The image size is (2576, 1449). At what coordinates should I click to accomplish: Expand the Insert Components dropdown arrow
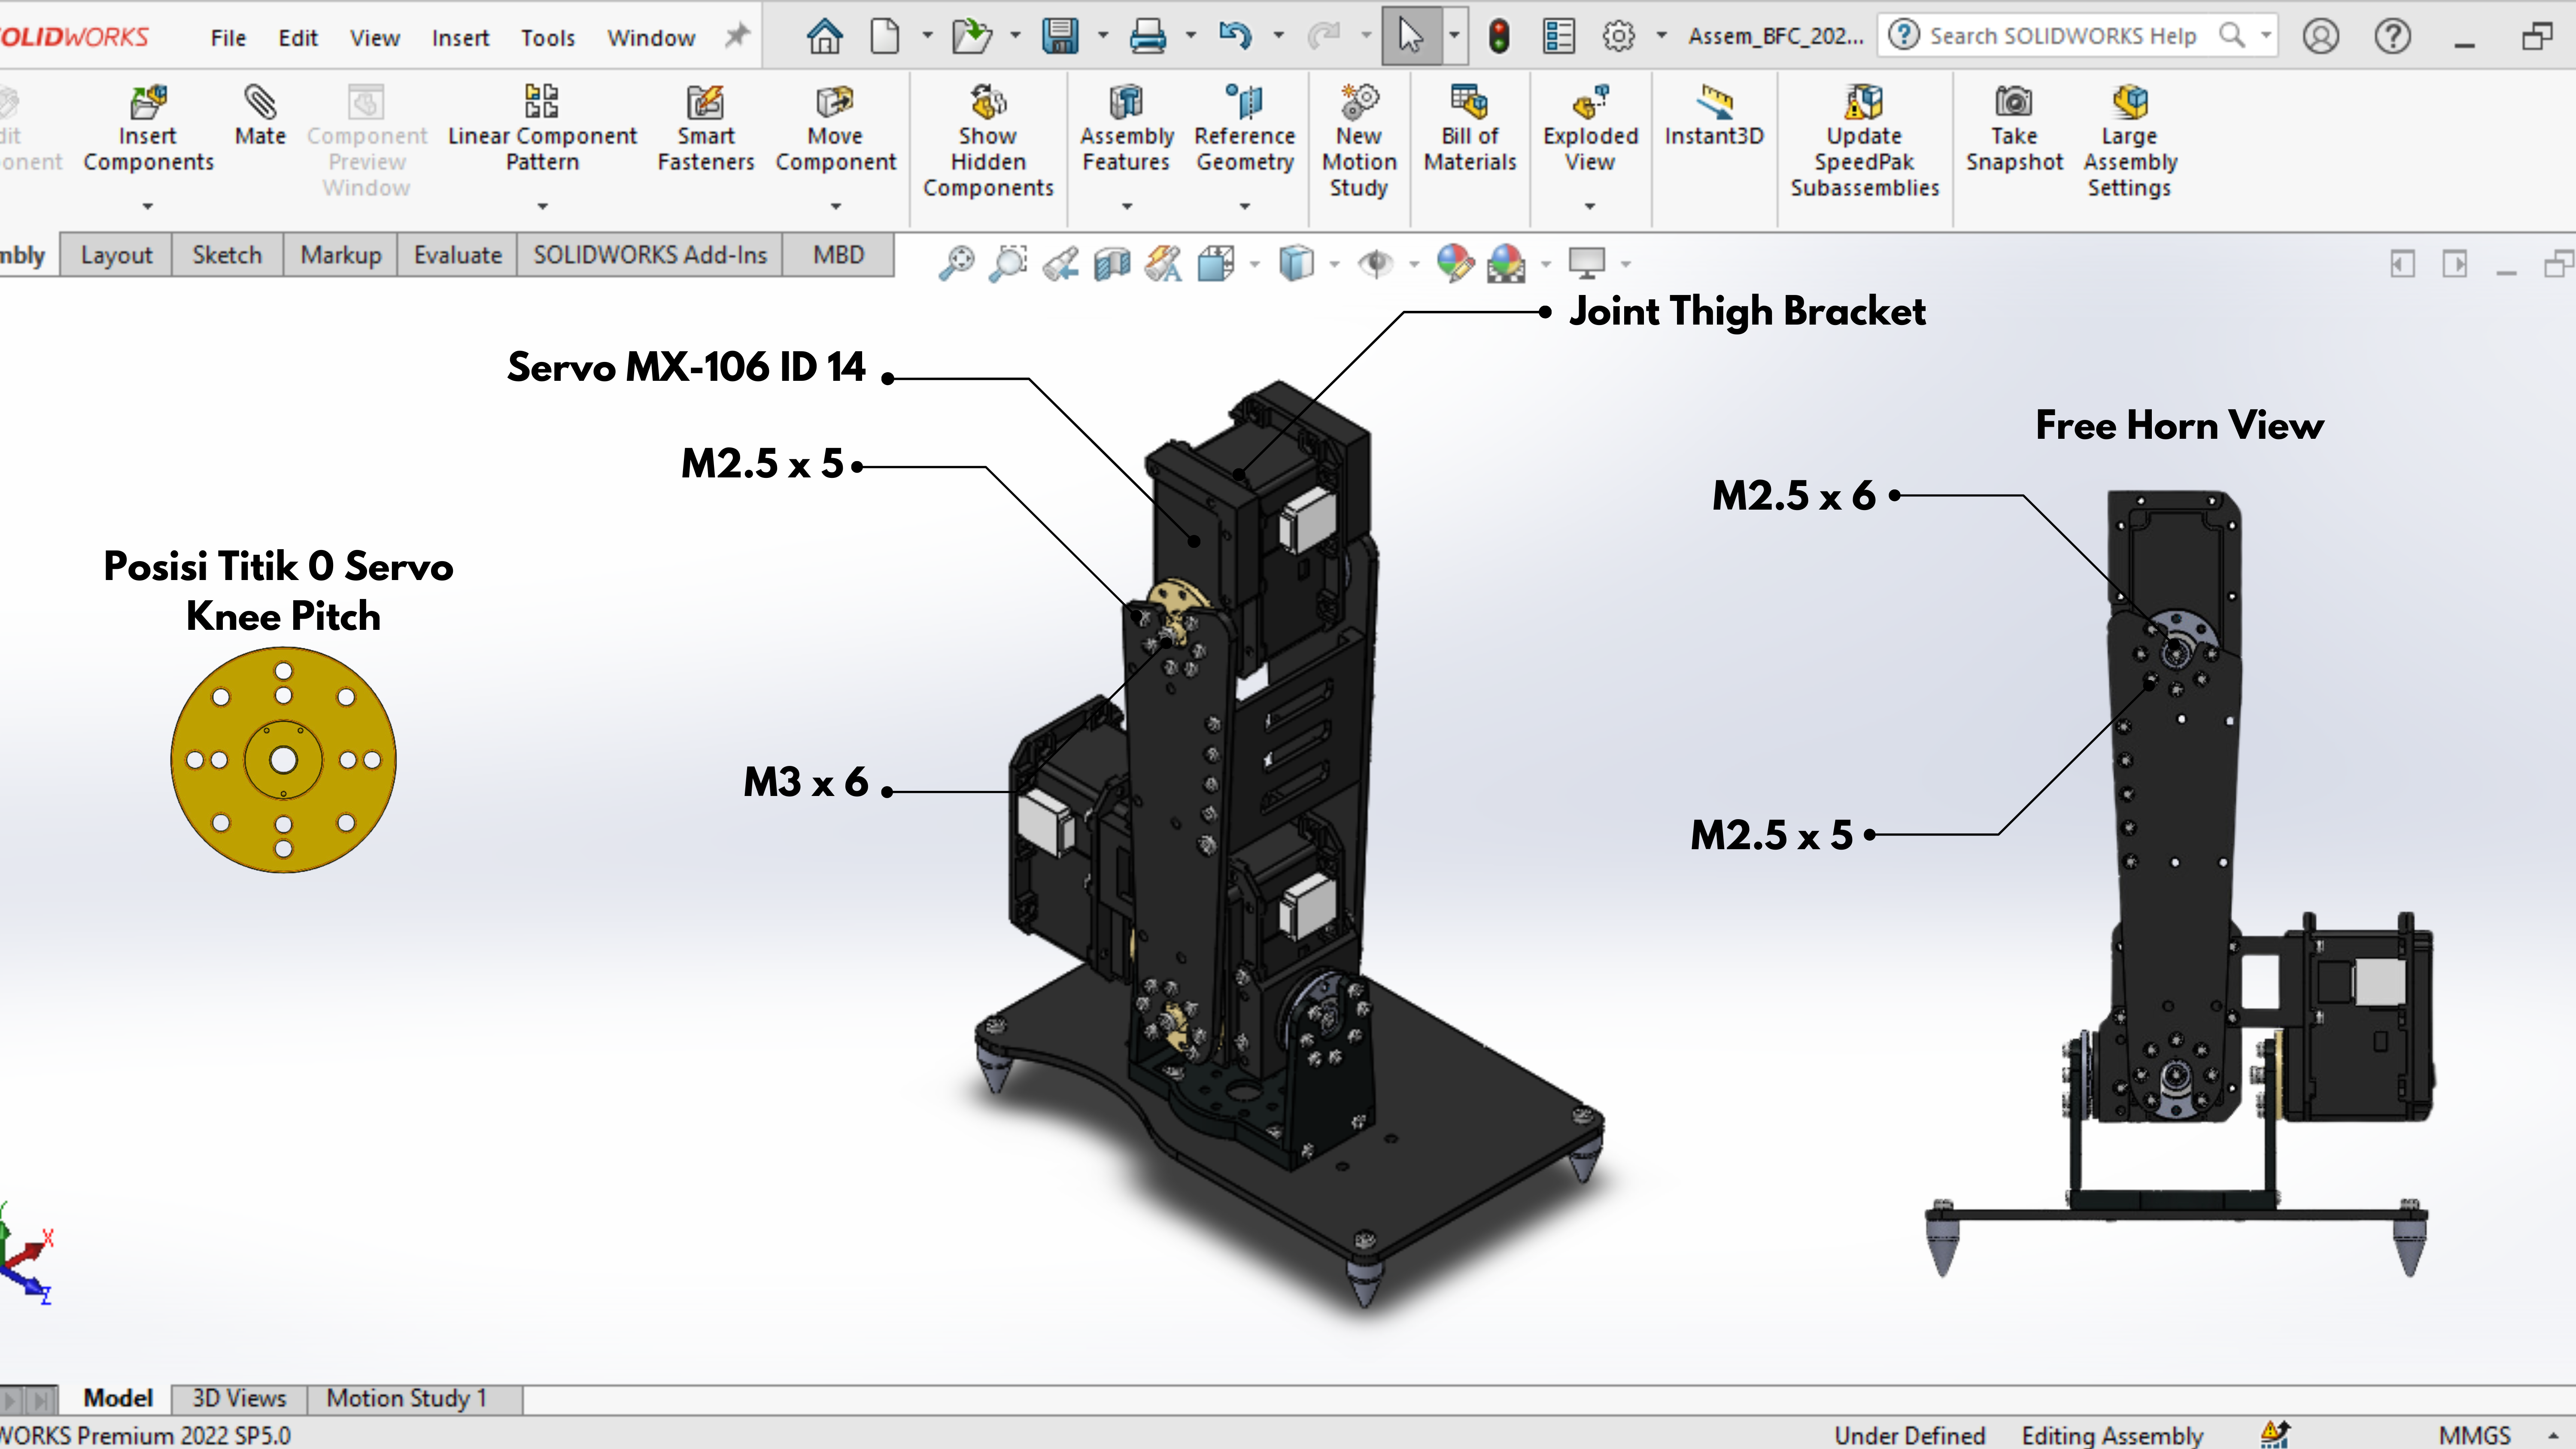148,206
